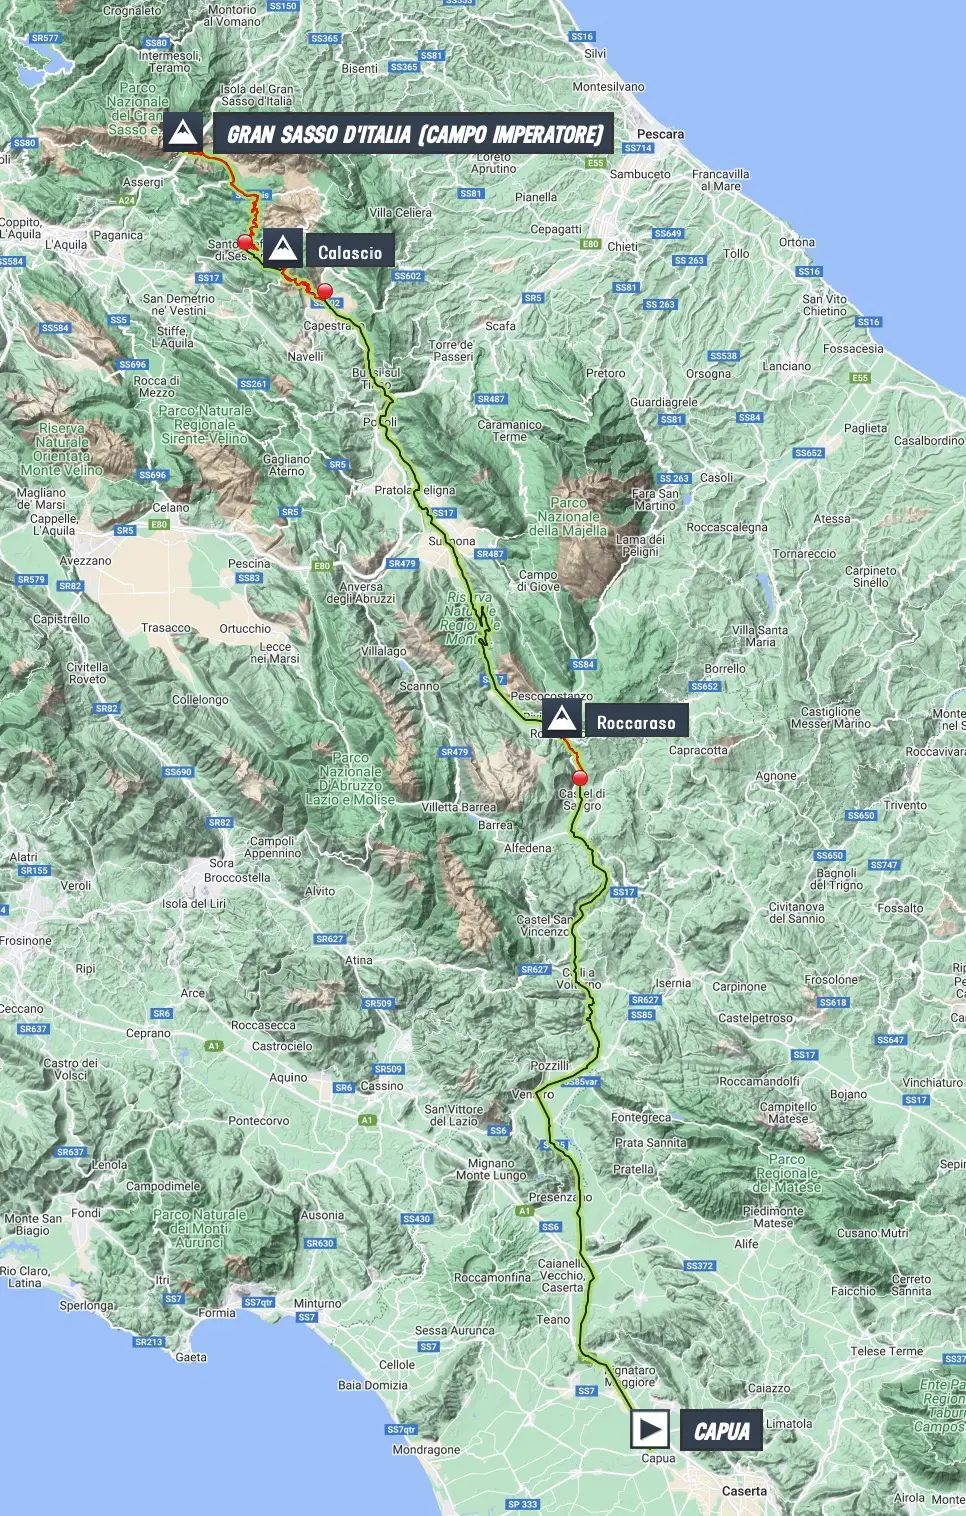Click the SR630 road shield near Ausonia

(320, 1243)
